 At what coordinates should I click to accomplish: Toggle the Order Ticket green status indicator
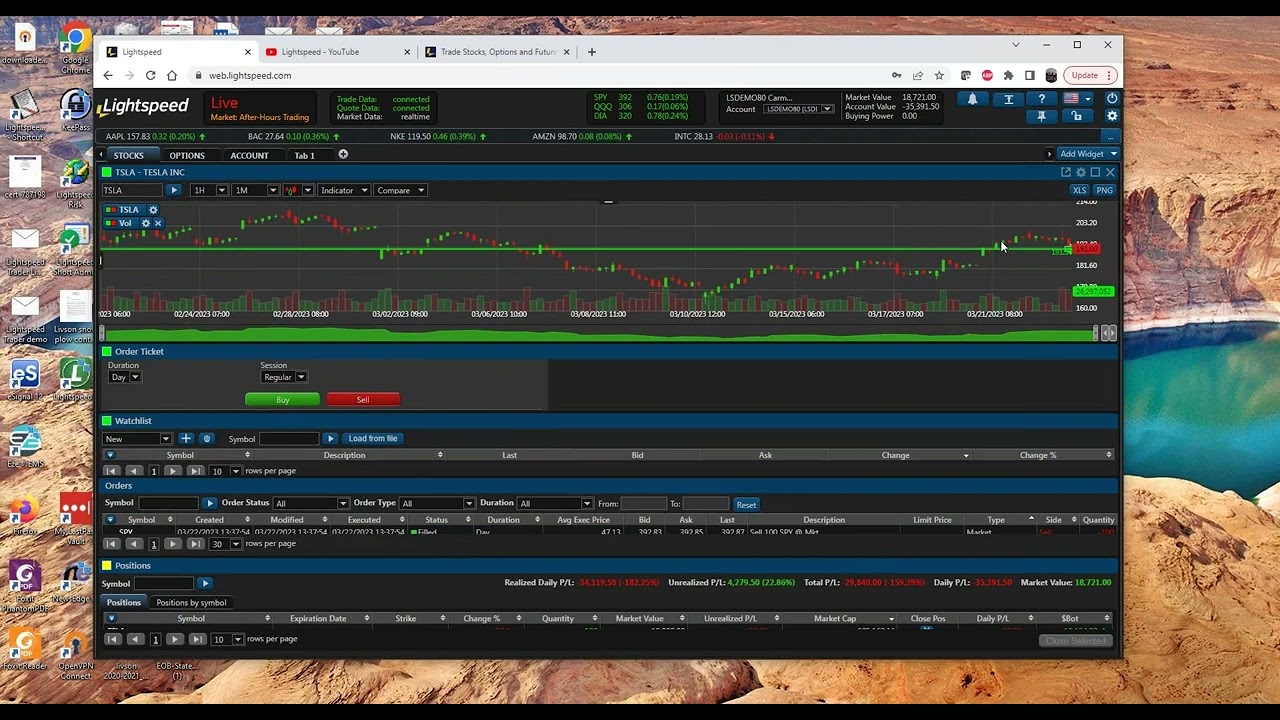106,352
